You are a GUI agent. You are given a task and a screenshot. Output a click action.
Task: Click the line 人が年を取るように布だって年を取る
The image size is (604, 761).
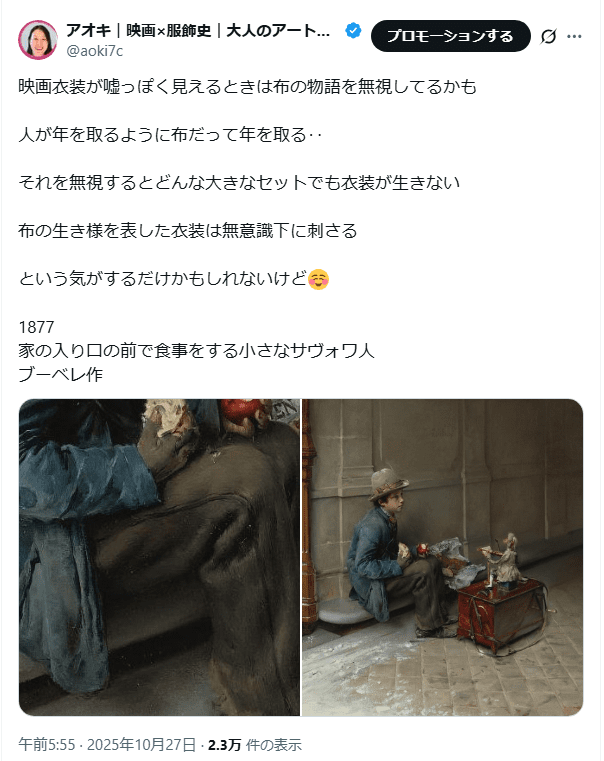[x=170, y=134]
